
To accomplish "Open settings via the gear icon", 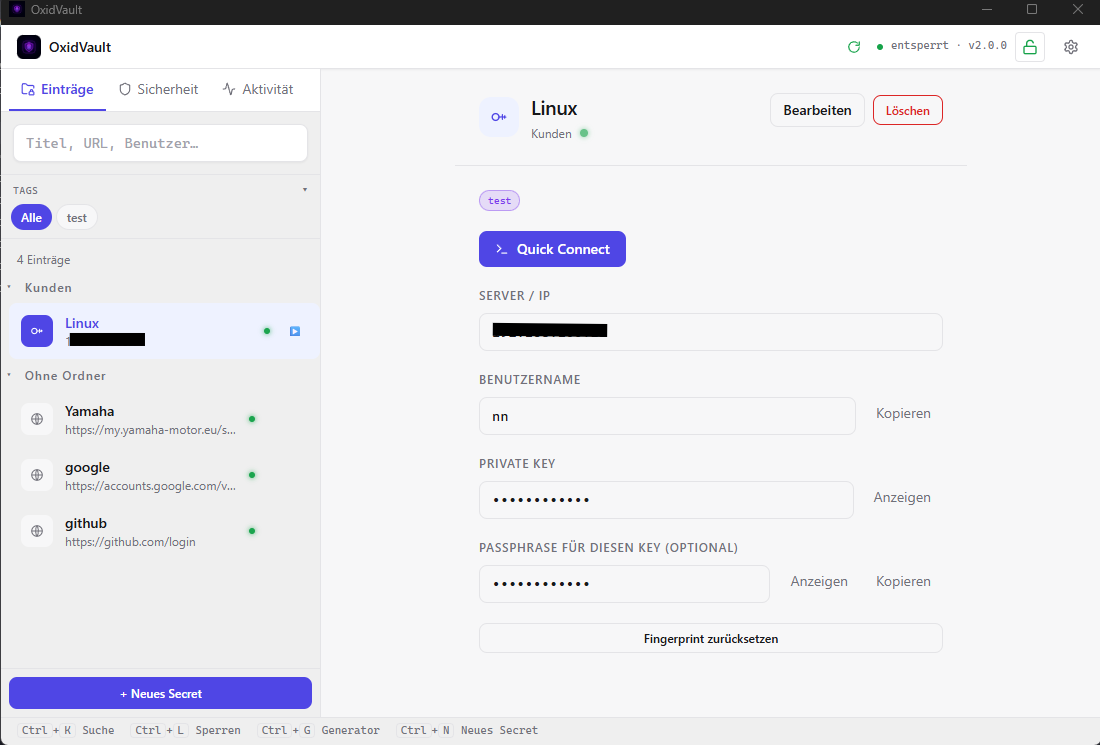I will (x=1071, y=47).
